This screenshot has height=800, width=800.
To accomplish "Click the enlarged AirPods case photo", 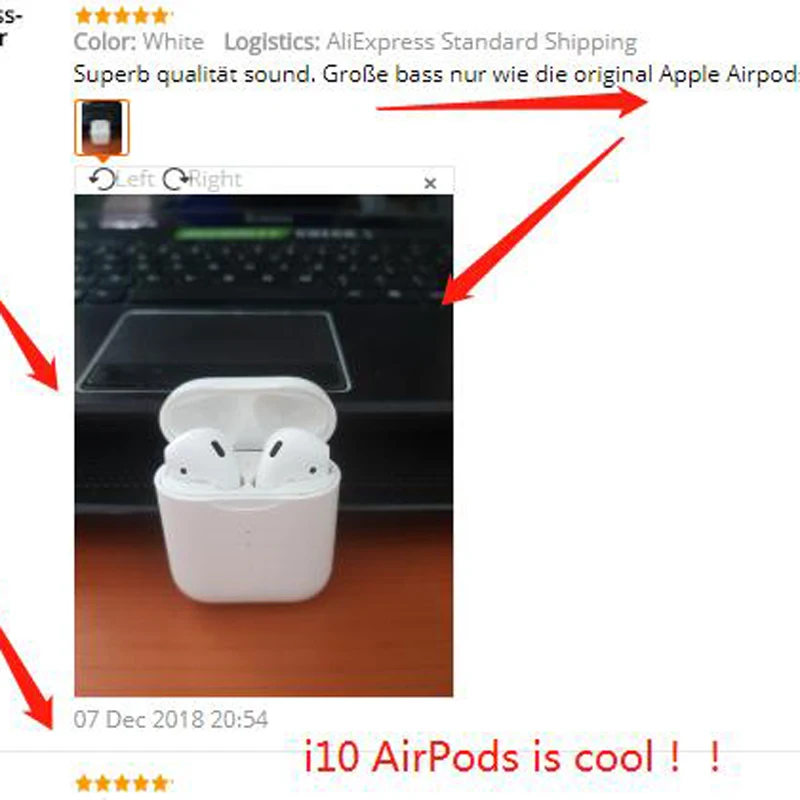I will (264, 445).
